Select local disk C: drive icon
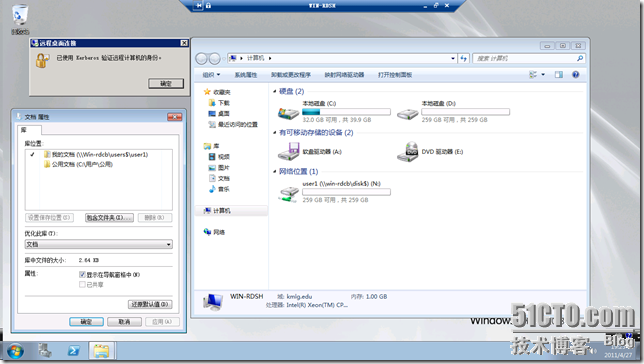Image resolution: width=644 pixels, height=364 pixels. pyautogui.click(x=288, y=112)
